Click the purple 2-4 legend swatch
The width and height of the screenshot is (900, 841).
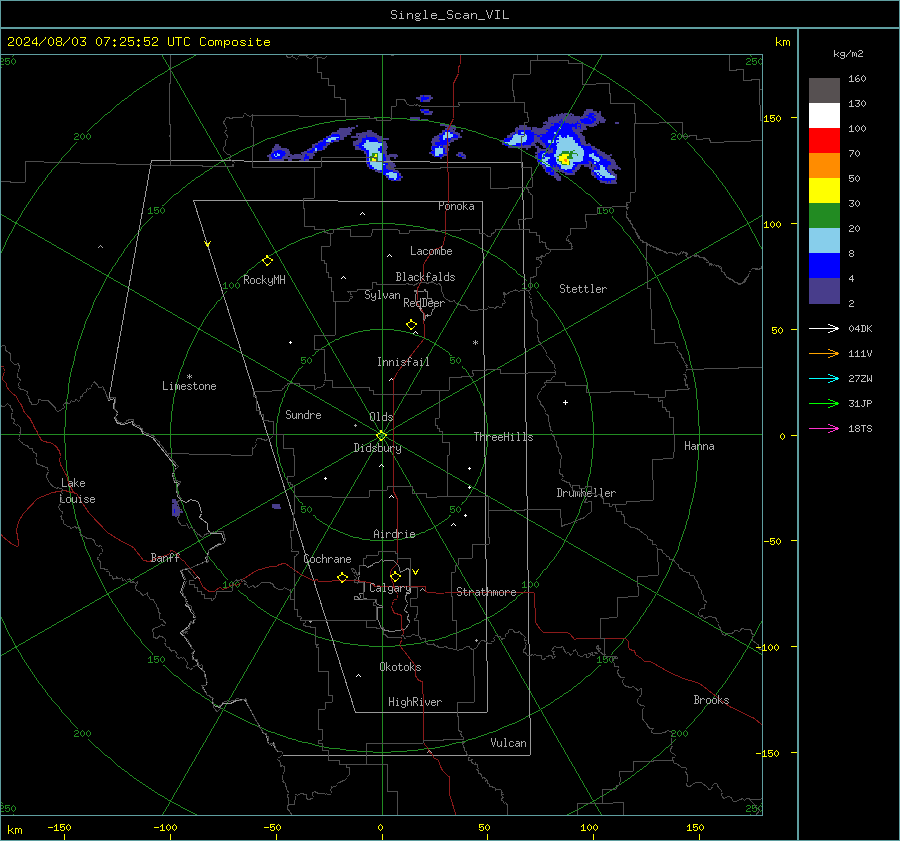(x=824, y=290)
